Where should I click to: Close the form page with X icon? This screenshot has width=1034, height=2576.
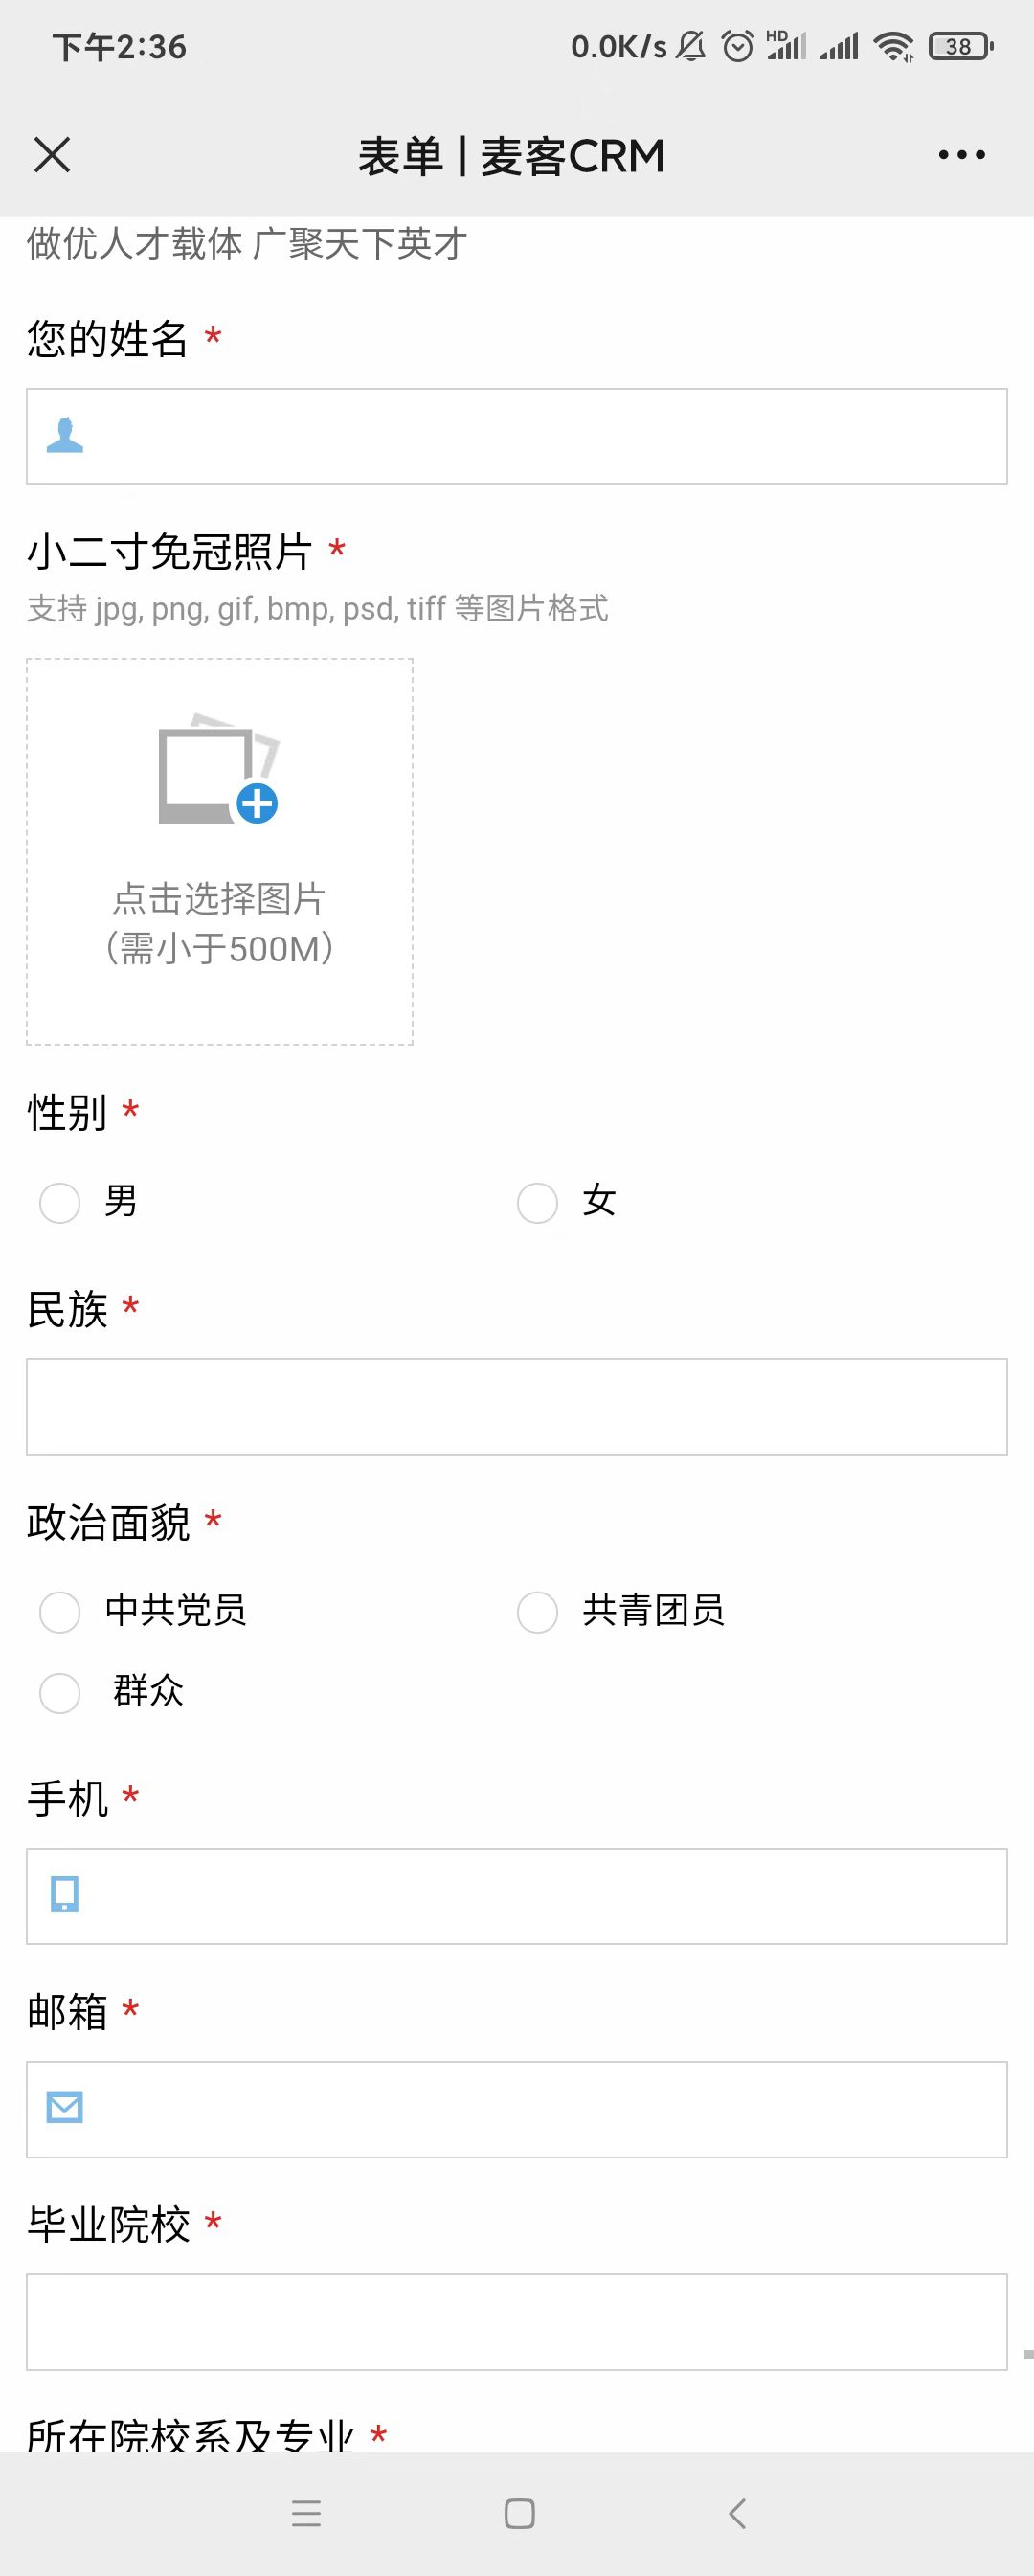click(x=52, y=155)
